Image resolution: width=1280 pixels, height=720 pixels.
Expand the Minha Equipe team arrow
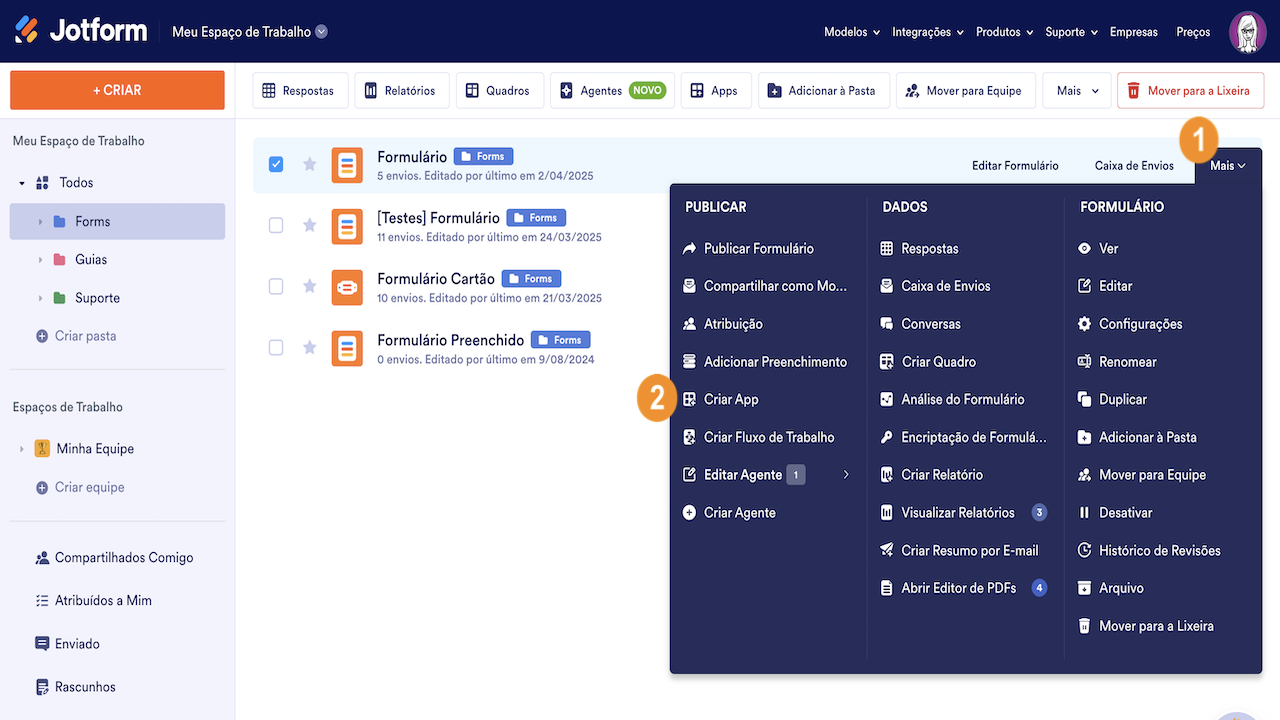tap(22, 449)
